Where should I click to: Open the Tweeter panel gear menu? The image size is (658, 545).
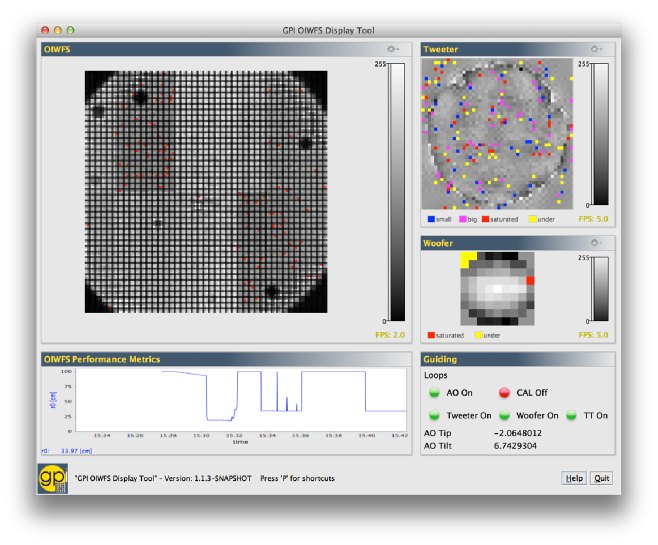(x=596, y=49)
